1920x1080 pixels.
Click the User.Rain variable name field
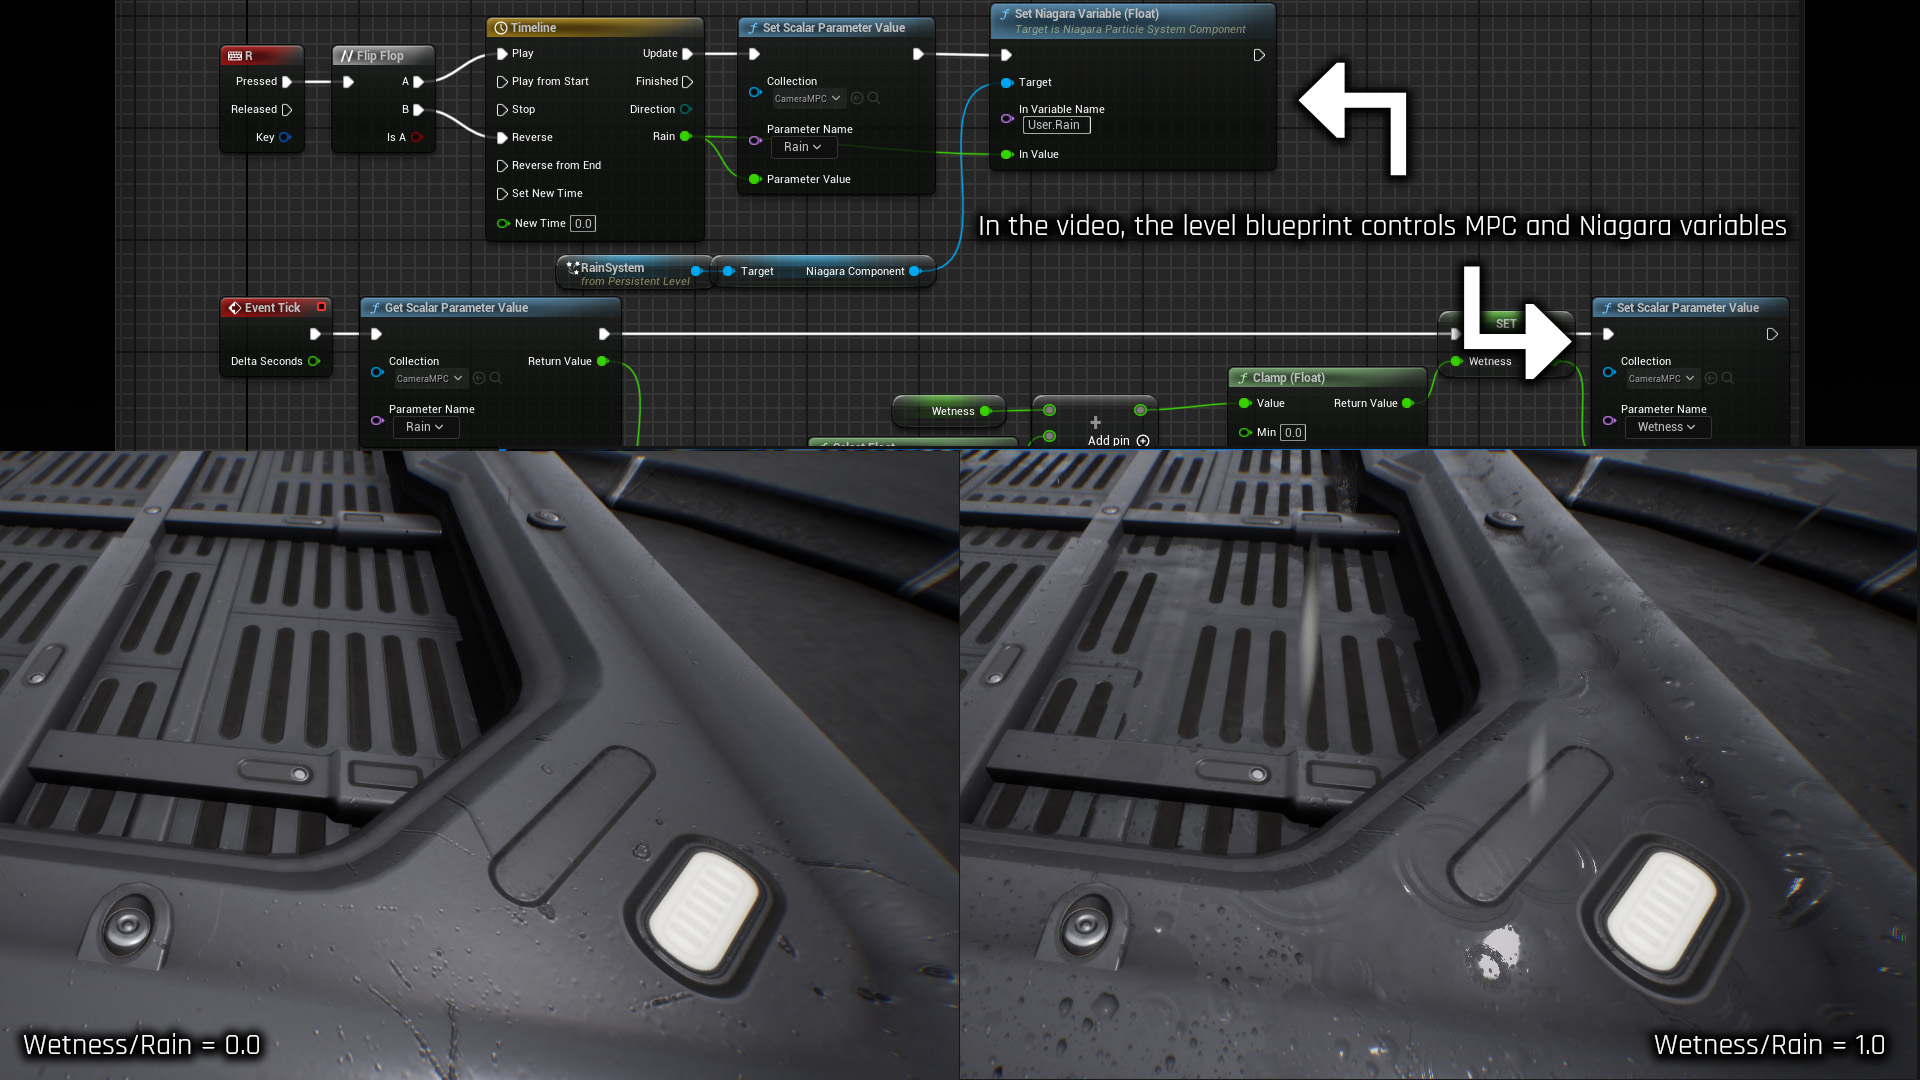[x=1056, y=125]
